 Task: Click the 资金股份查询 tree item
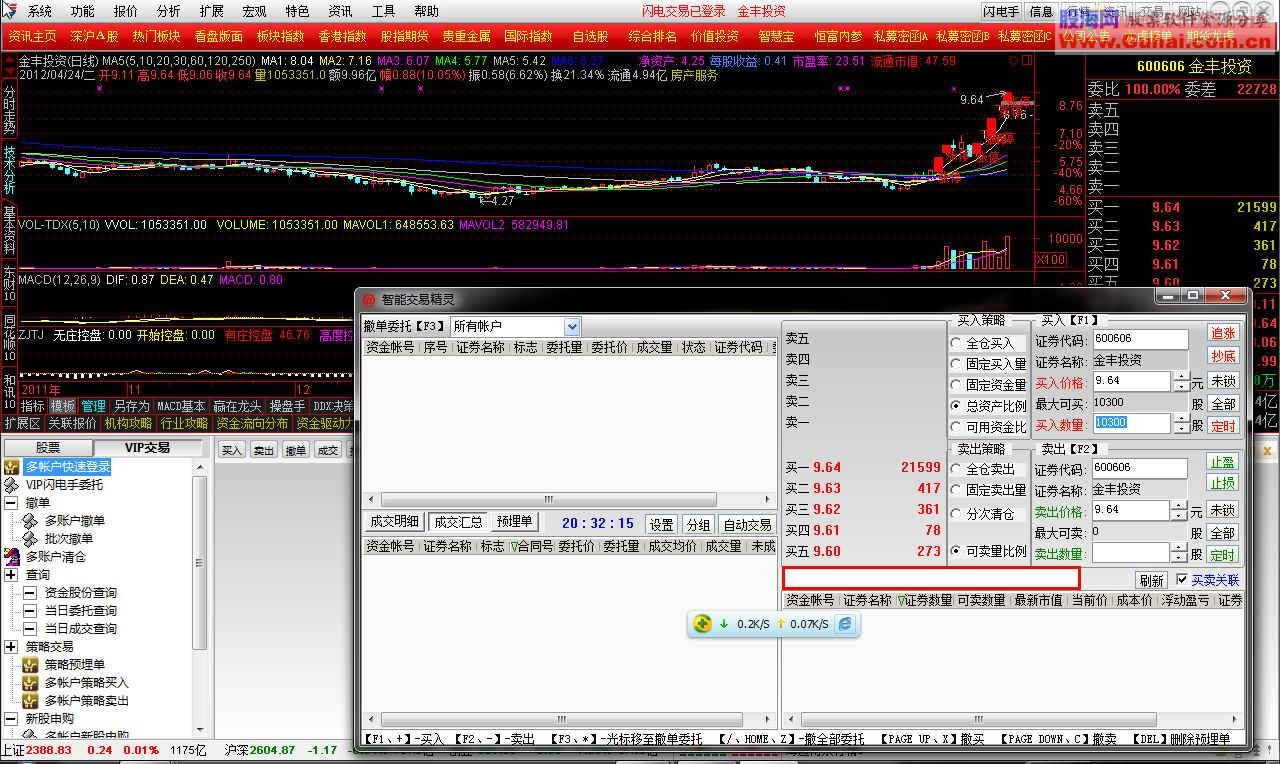point(80,593)
